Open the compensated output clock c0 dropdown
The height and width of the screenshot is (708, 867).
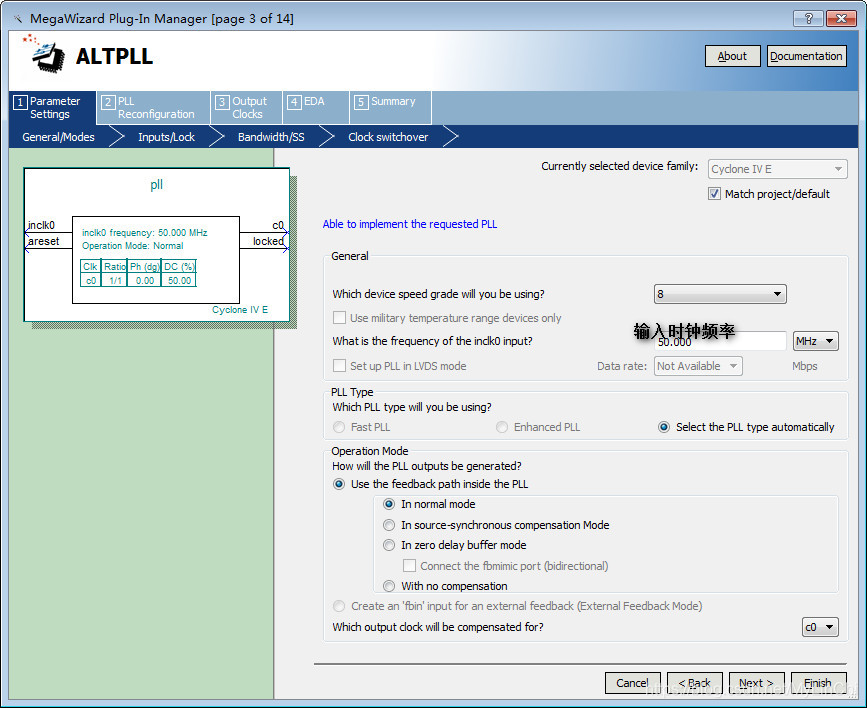[x=820, y=627]
